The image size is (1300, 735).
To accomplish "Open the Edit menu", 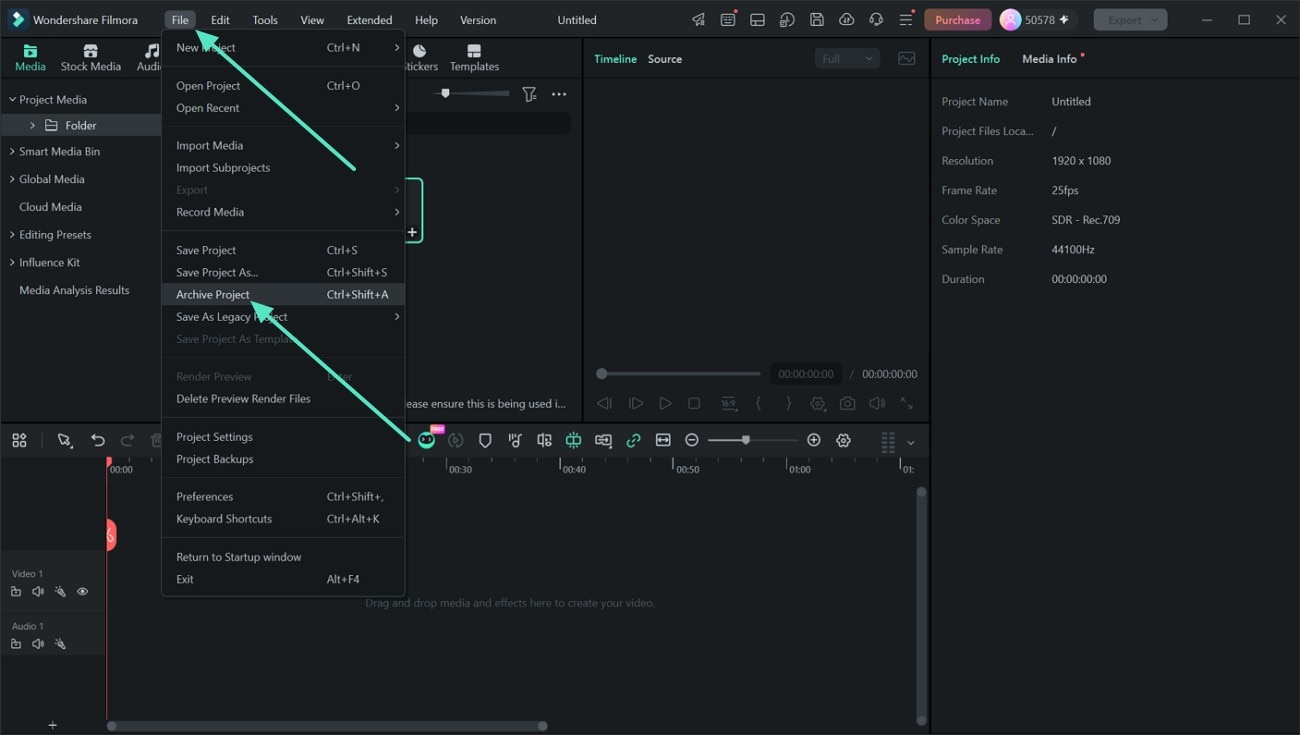I will [220, 20].
